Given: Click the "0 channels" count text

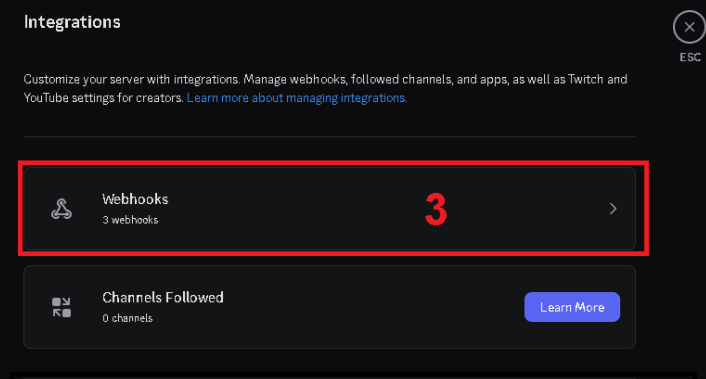Looking at the screenshot, I should 127,318.
